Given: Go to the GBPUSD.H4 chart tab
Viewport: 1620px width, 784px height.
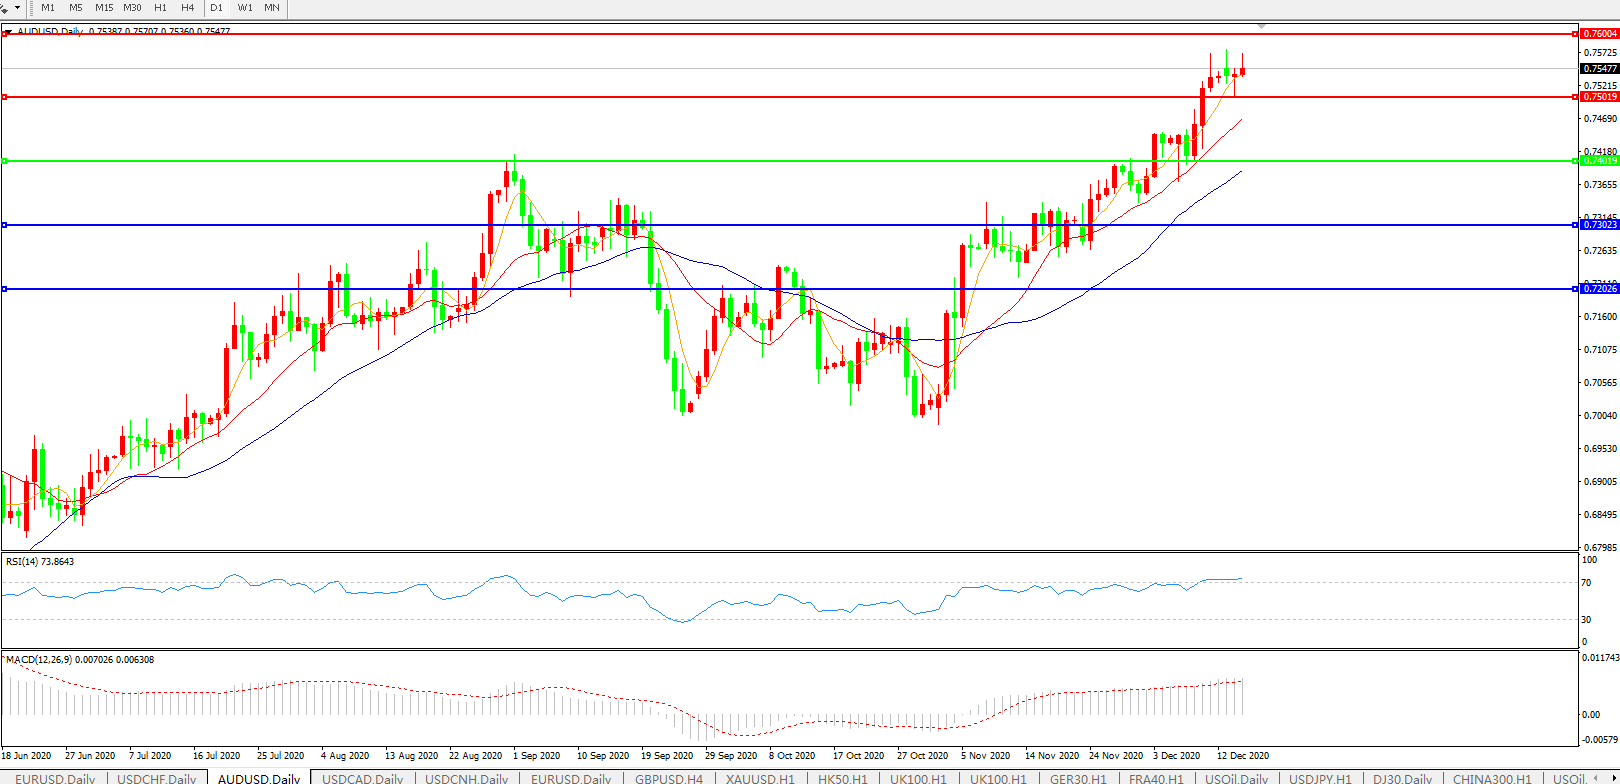Looking at the screenshot, I should 668,778.
